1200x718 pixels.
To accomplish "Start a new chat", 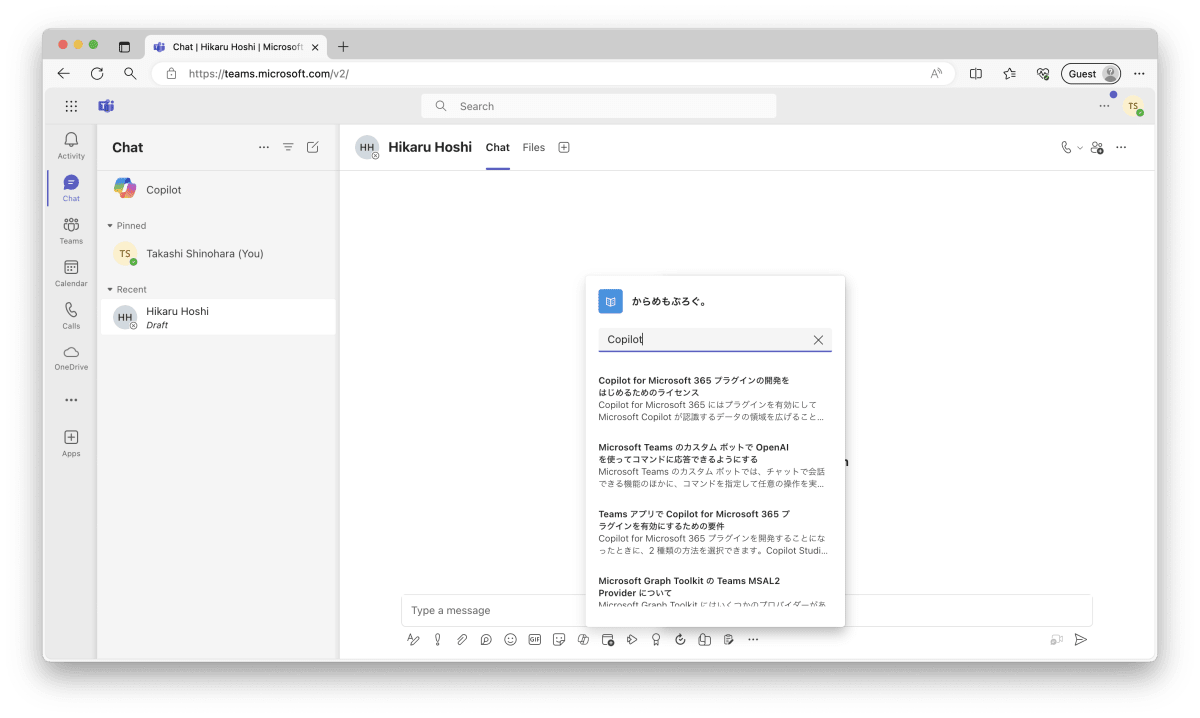I will (313, 147).
